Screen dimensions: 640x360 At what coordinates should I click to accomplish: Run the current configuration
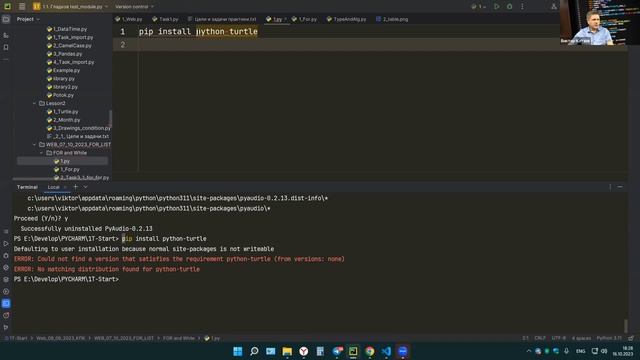tap(497, 7)
